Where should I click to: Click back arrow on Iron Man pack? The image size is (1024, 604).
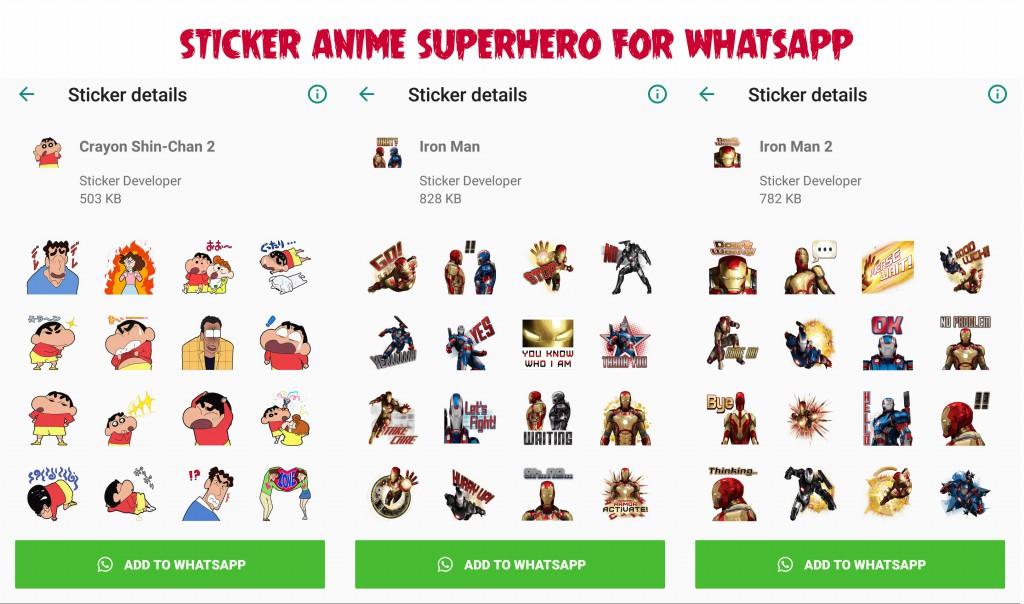point(367,95)
